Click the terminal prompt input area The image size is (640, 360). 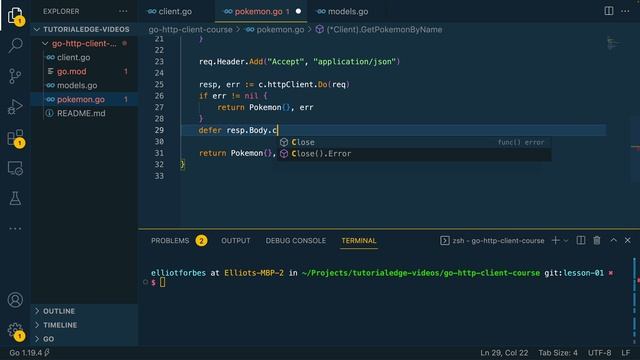162,282
